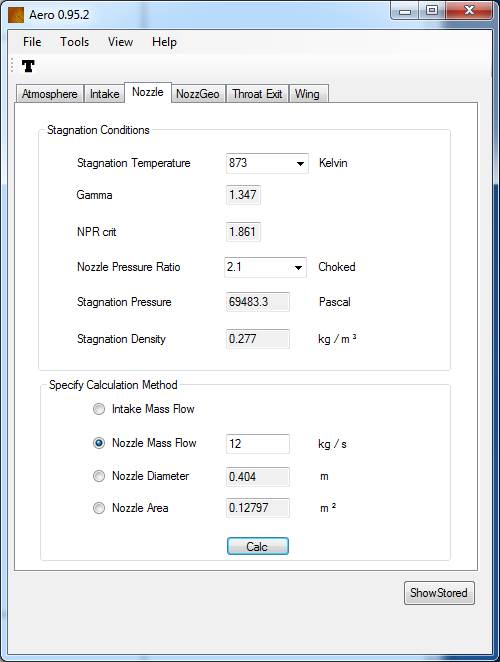The image size is (500, 662).
Task: Open the Tools menu
Action: tap(74, 42)
